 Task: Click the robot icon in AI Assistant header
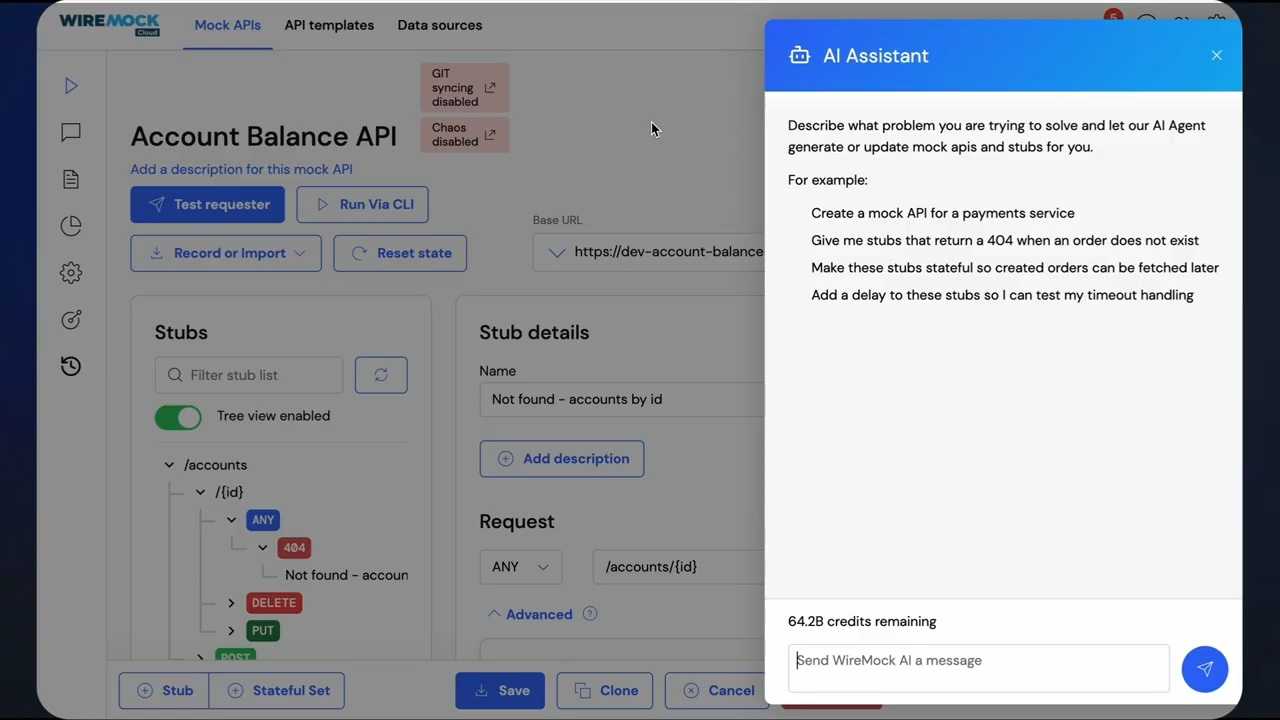click(x=799, y=56)
